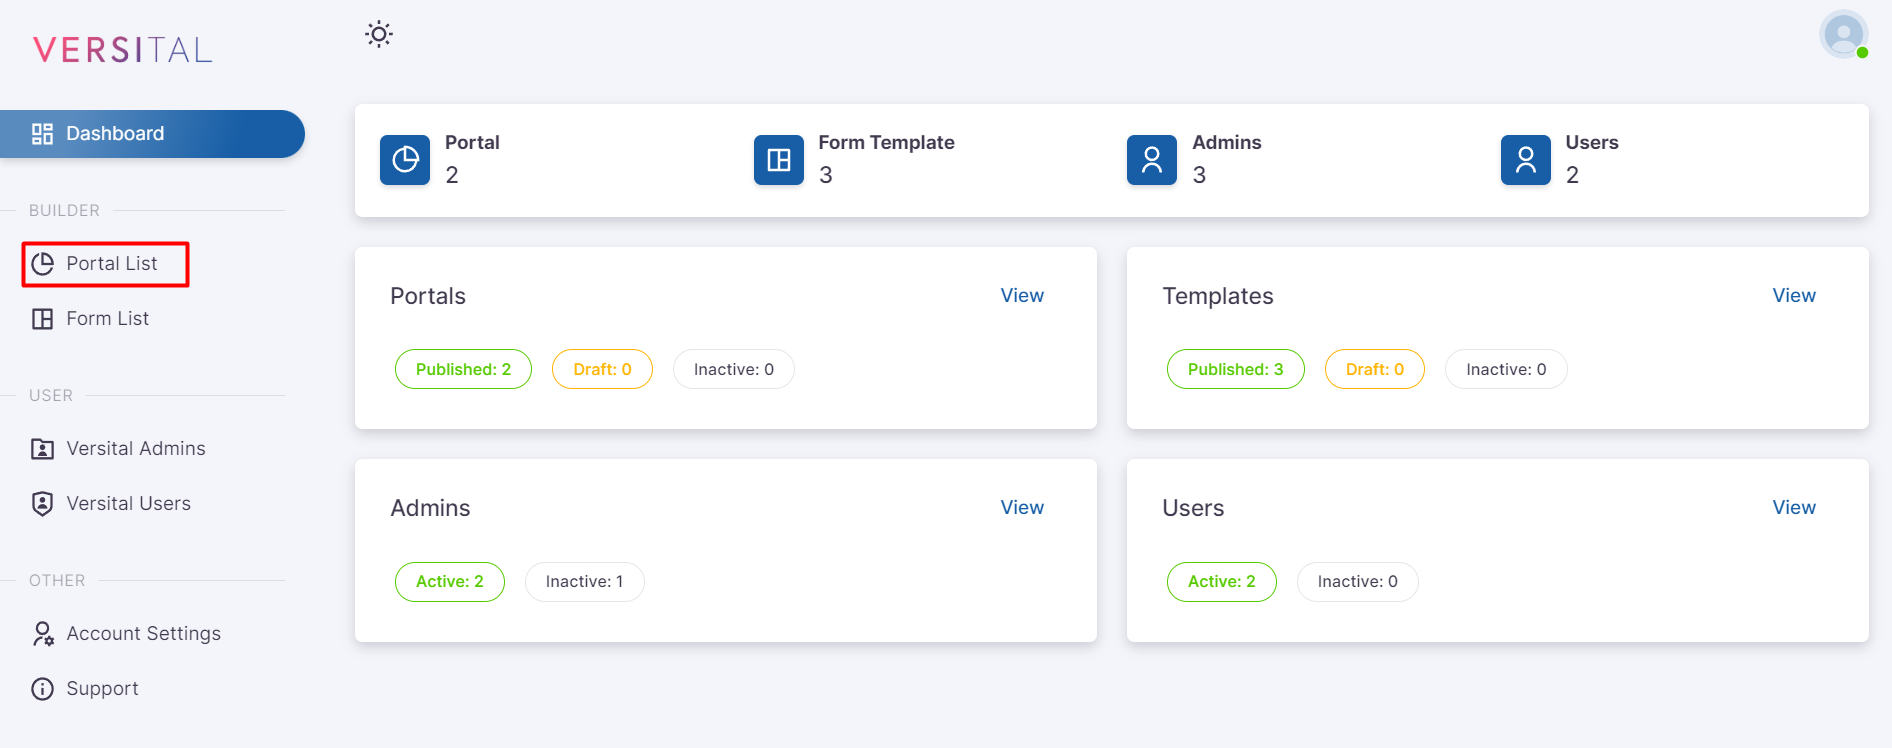Click View link in Templates card
Viewport: 1892px width, 748px height.
[1794, 296]
